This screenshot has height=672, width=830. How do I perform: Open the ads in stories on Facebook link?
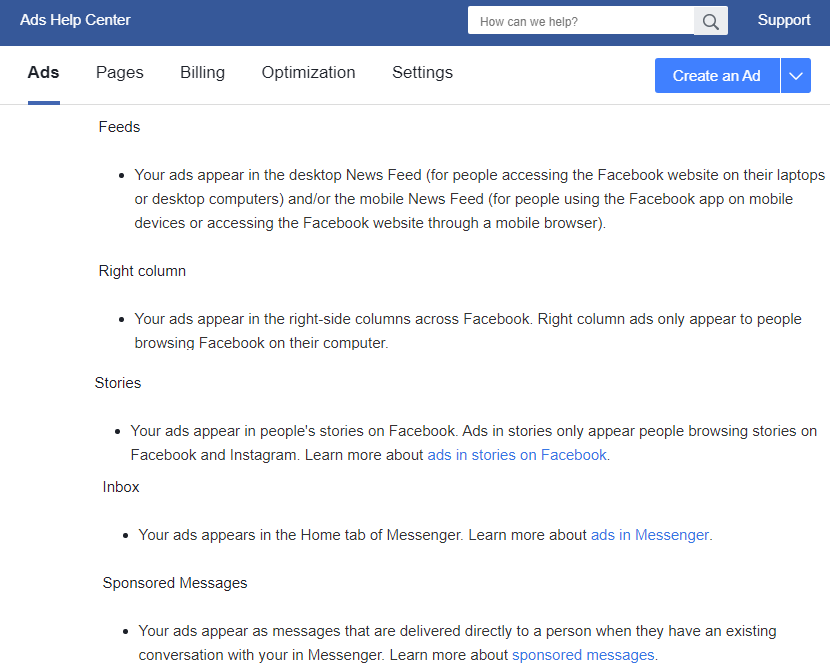(515, 454)
